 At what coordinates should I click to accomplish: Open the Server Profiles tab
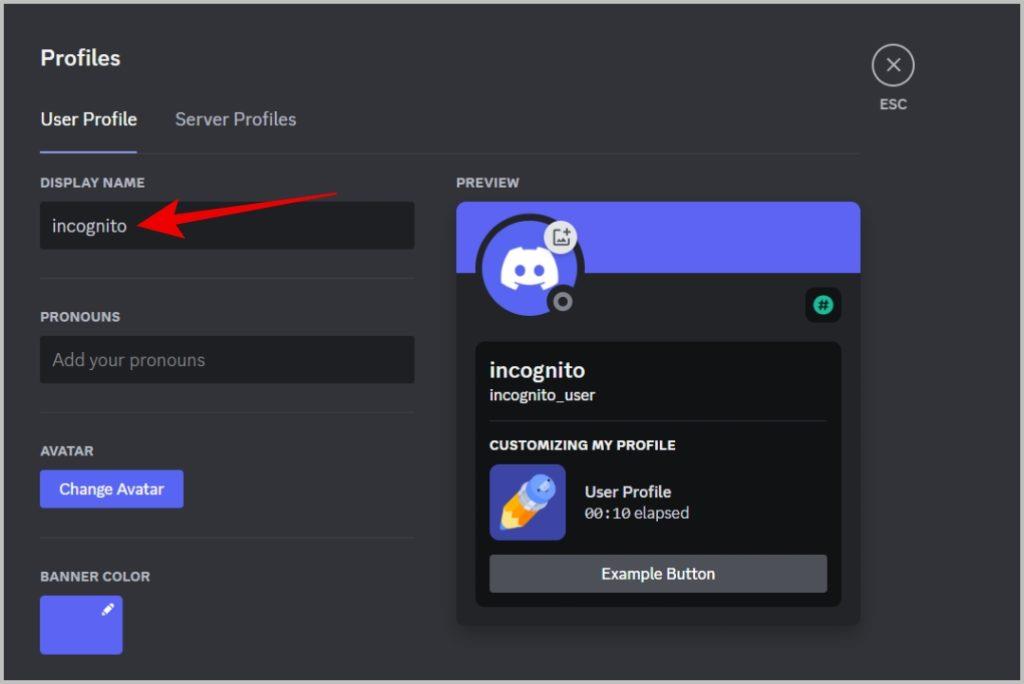[x=236, y=120]
